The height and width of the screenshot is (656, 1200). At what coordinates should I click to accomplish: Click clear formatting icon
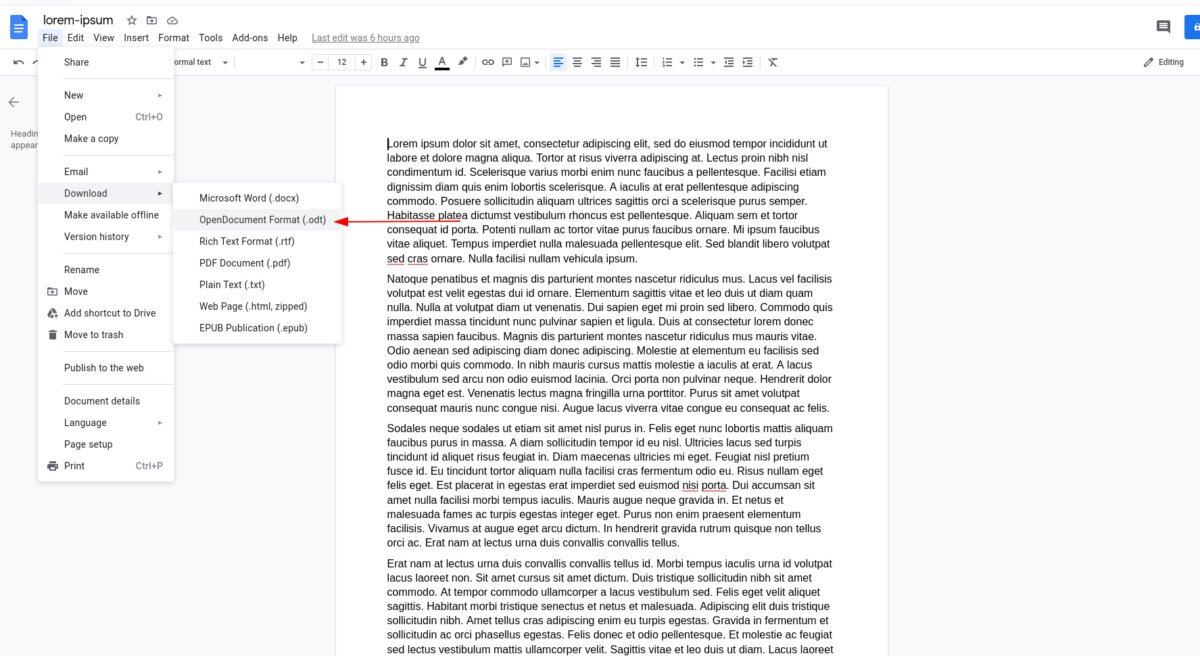point(773,62)
